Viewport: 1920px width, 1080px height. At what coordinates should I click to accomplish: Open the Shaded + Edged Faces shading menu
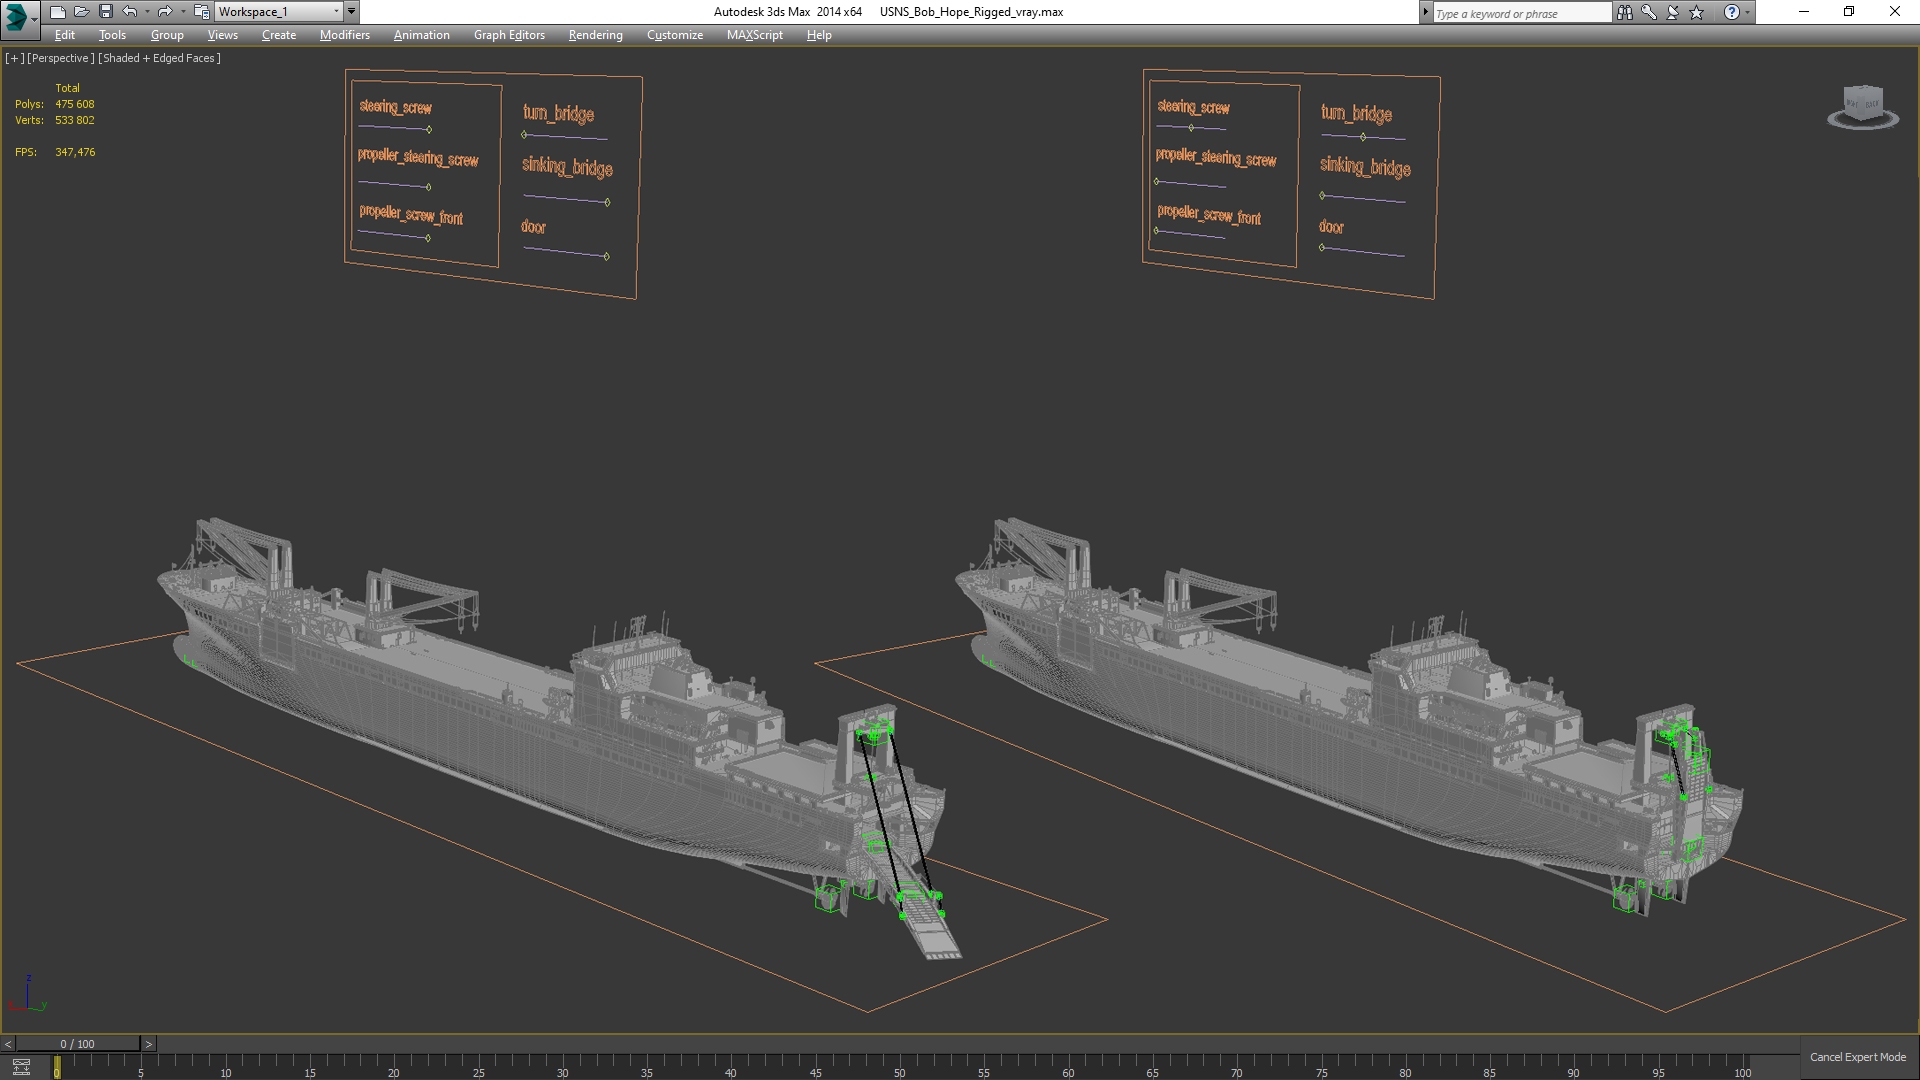[x=159, y=58]
